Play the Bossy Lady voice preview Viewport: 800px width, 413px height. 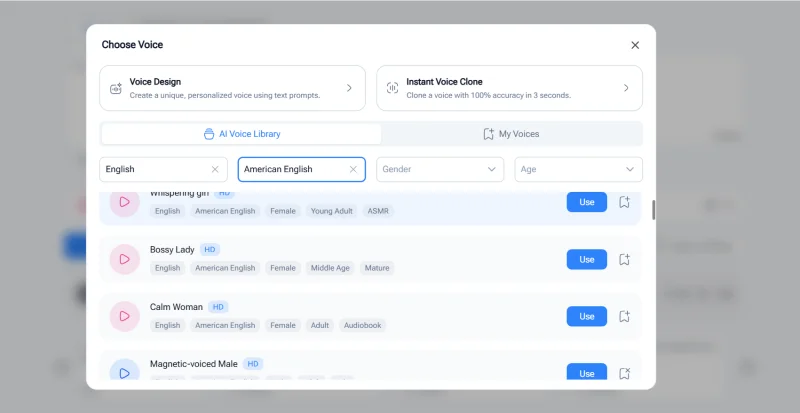pos(124,259)
